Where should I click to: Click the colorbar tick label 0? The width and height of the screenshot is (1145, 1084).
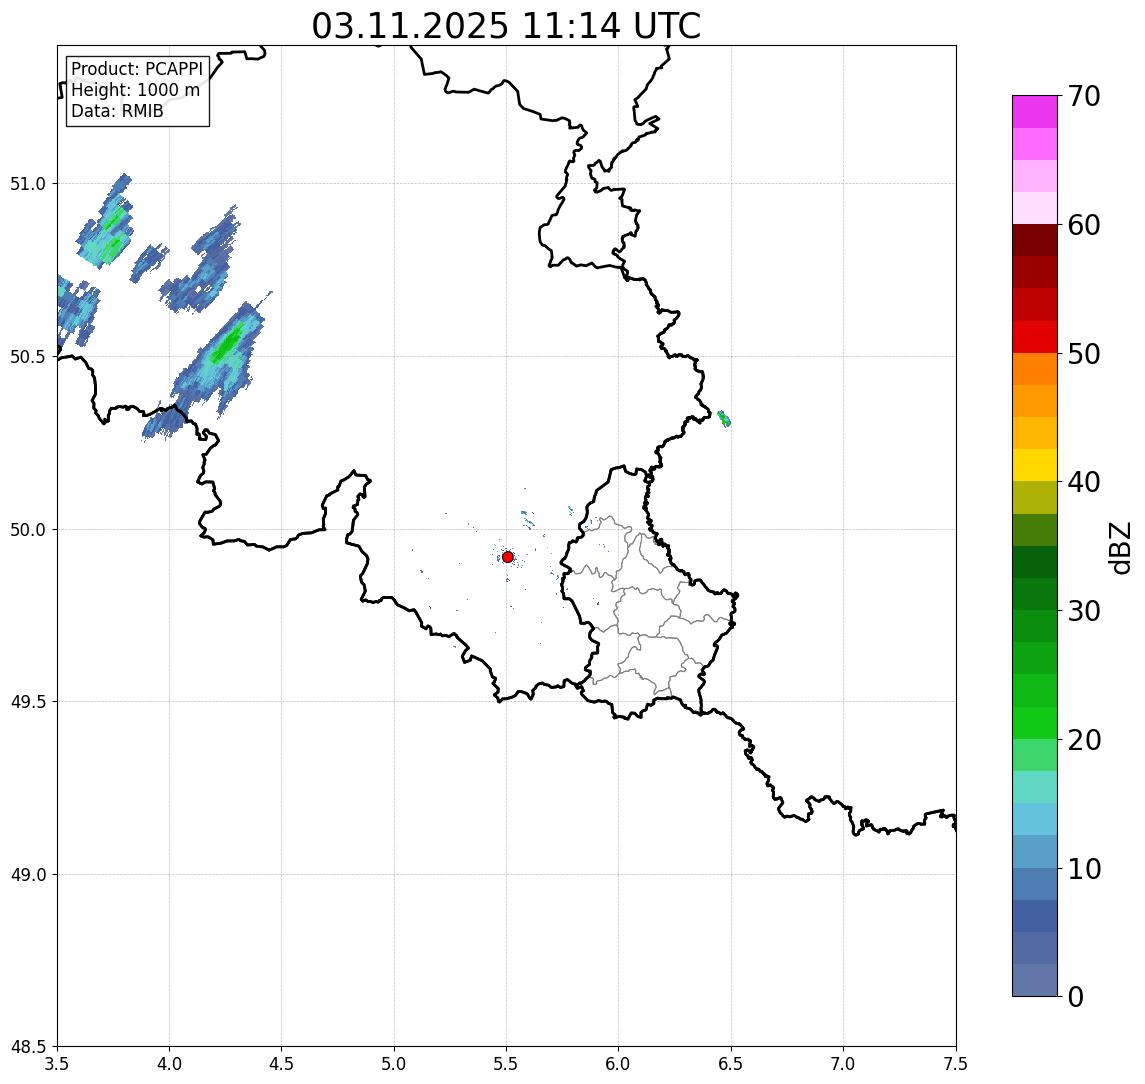tap(1076, 996)
